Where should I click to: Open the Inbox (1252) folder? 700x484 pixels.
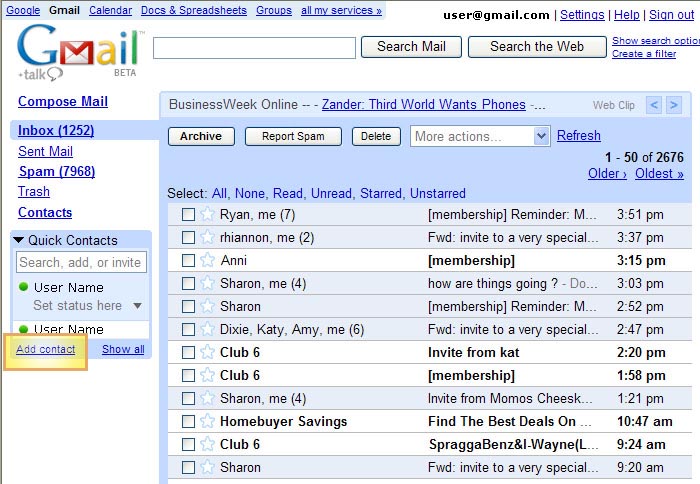coord(56,130)
